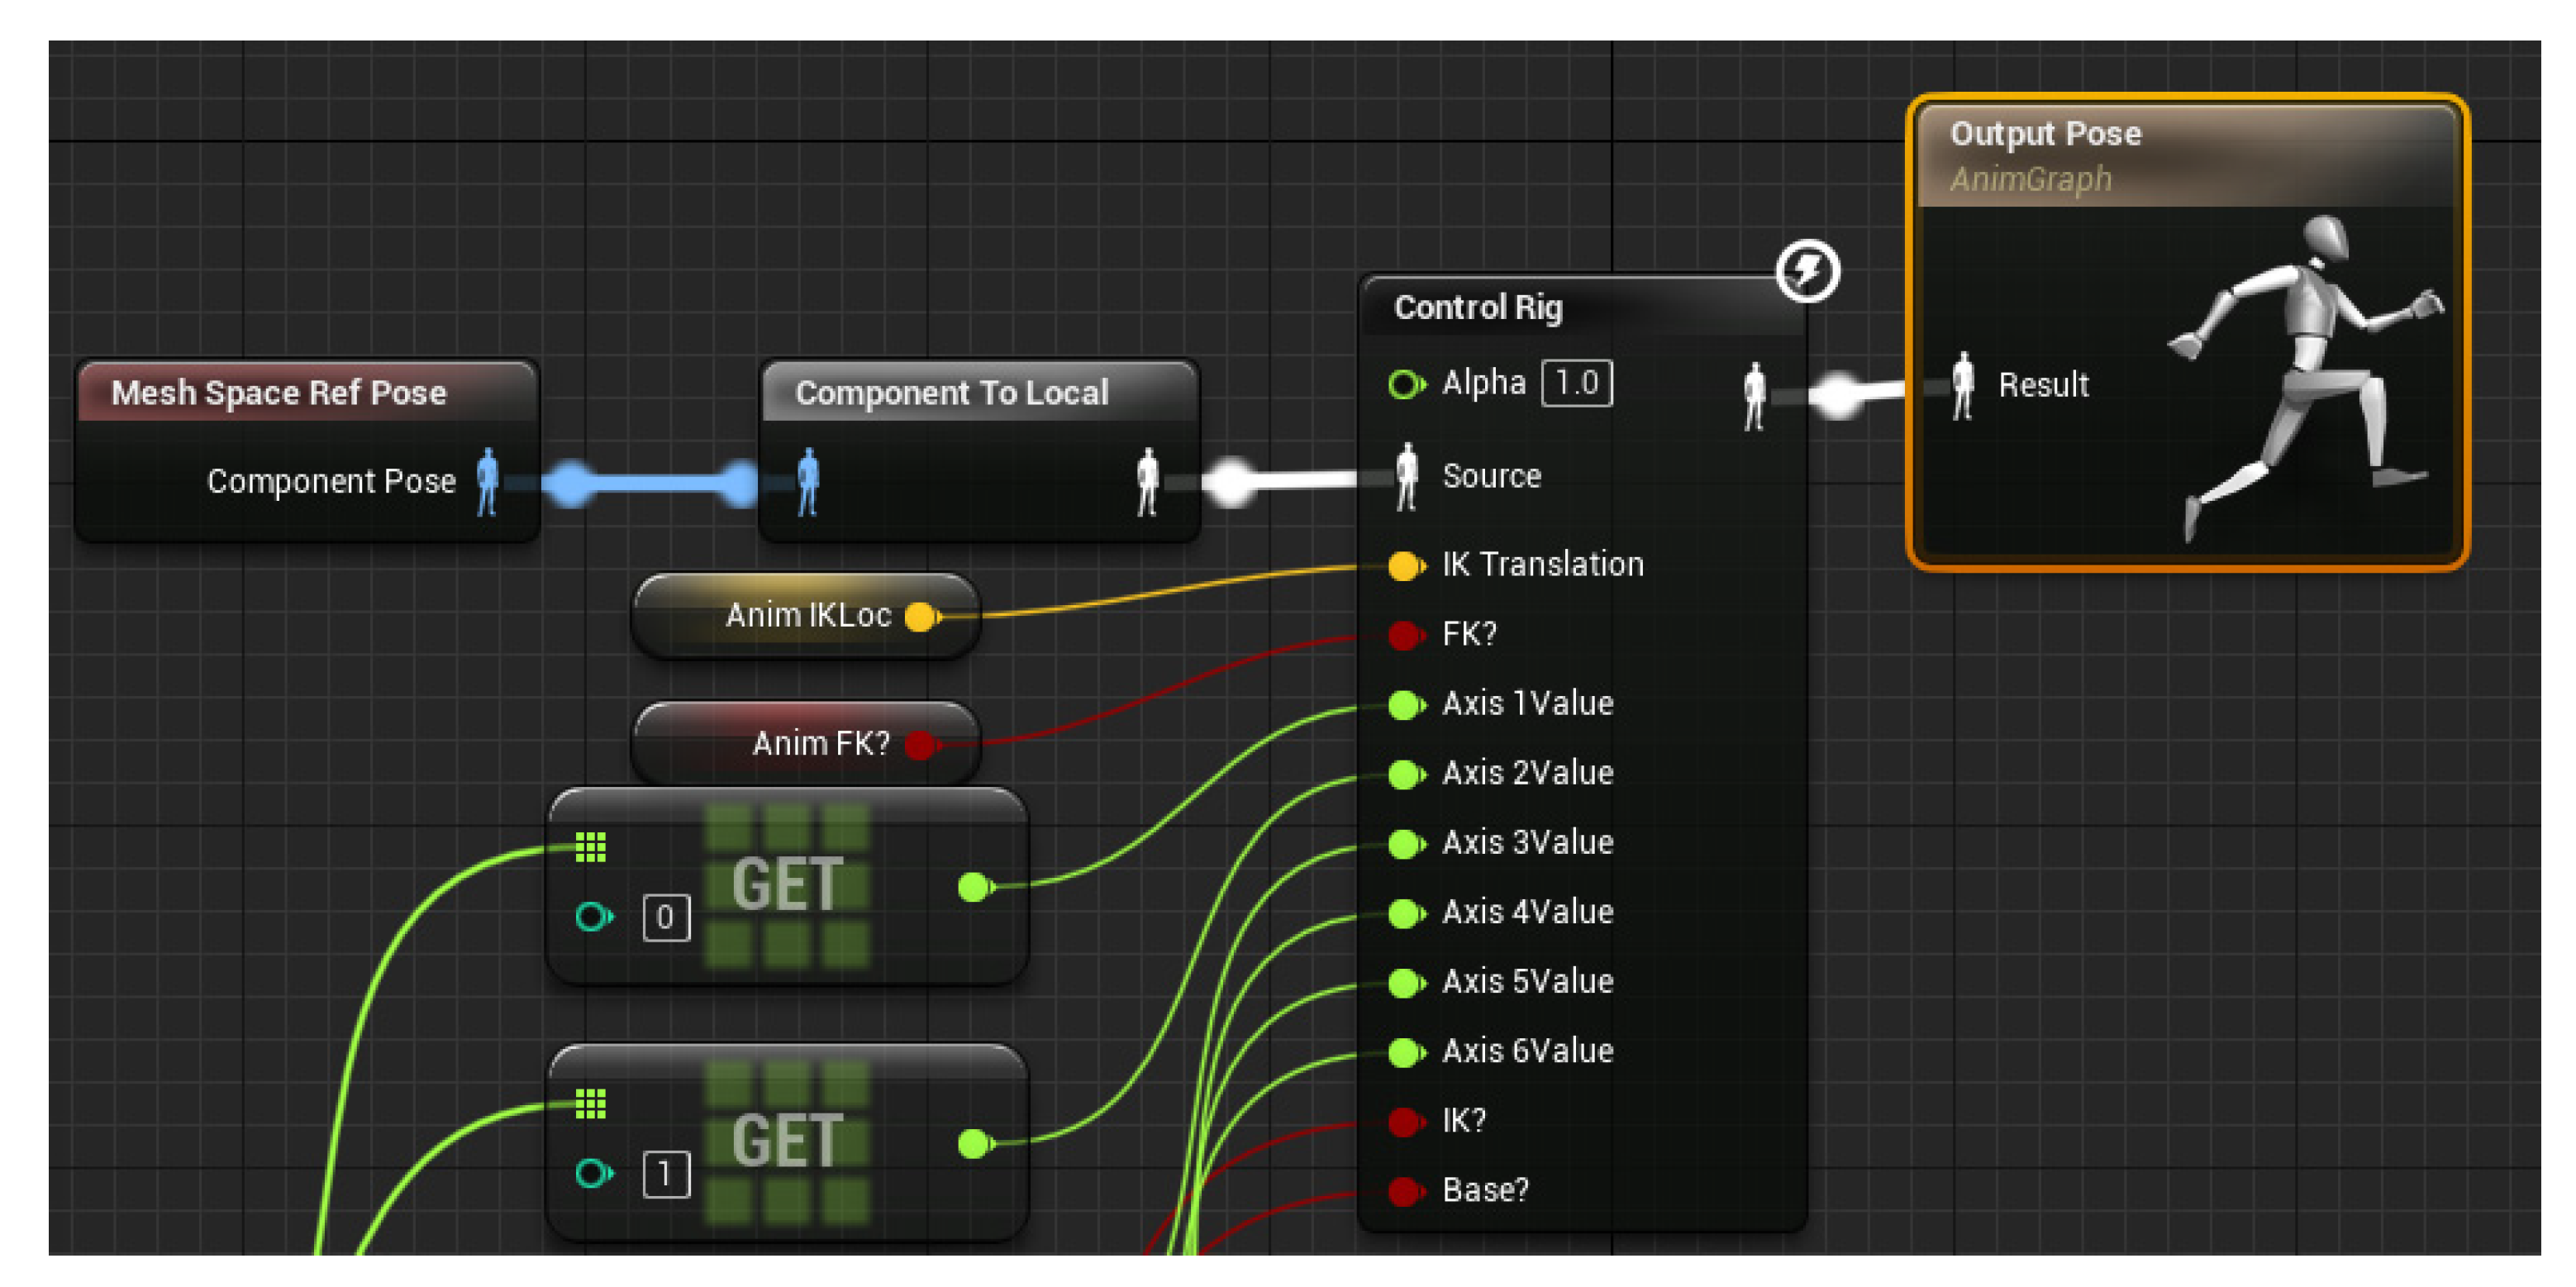Click the Control Rig Source pose pin
This screenshot has height=1287, width=2576.
click(1406, 476)
